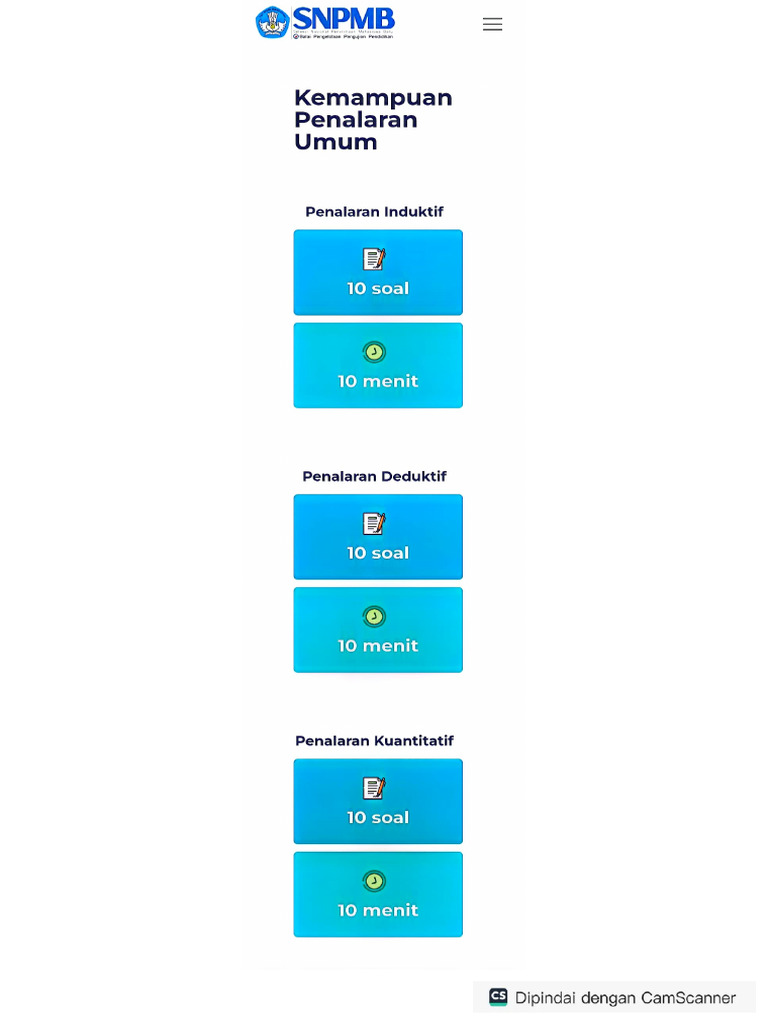Click the CamScanner CS logo icon

(x=498, y=997)
